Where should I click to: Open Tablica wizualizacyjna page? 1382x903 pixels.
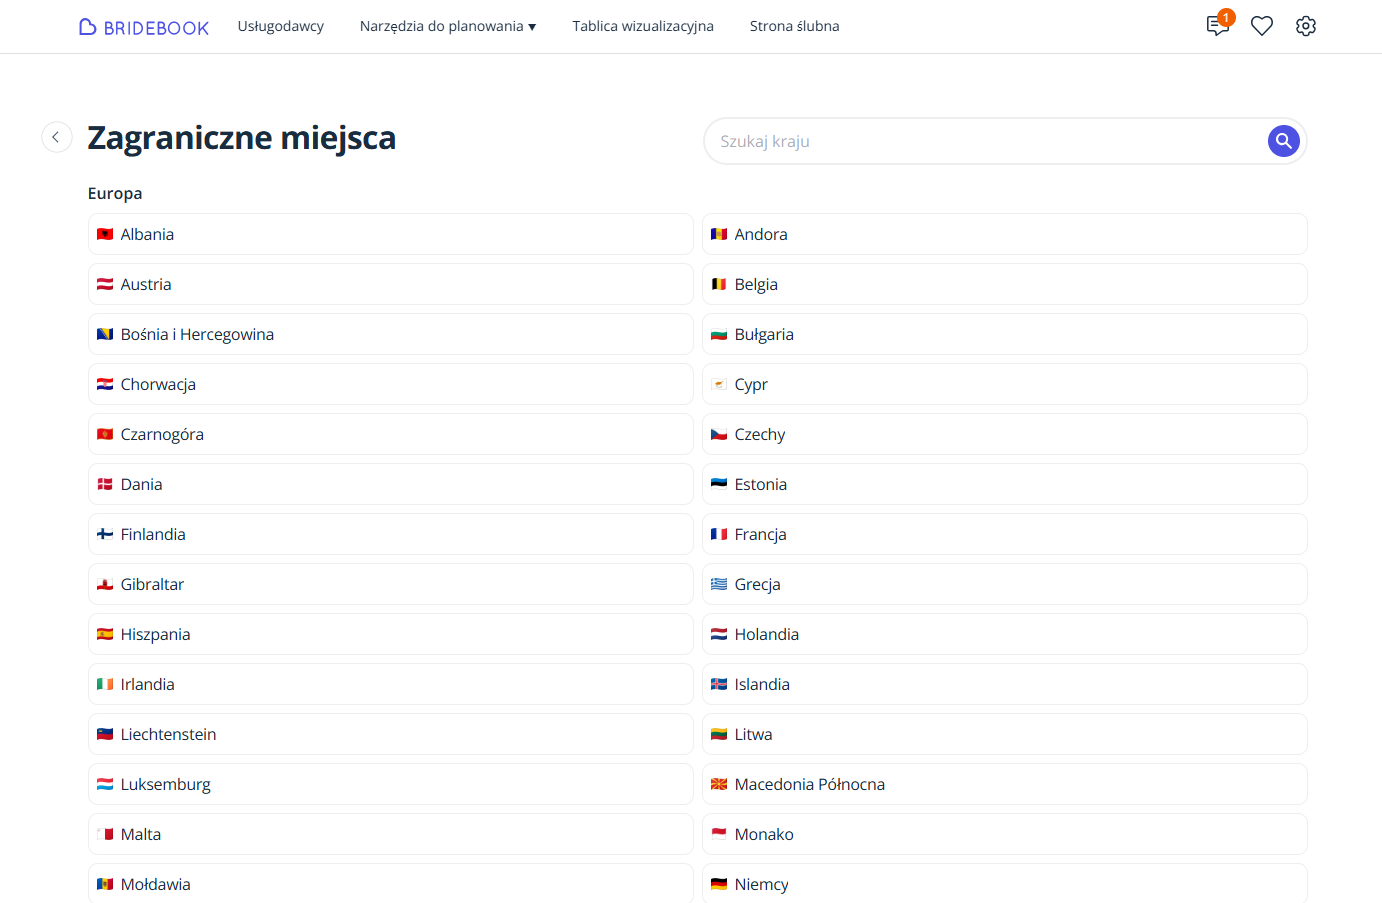[x=642, y=26]
